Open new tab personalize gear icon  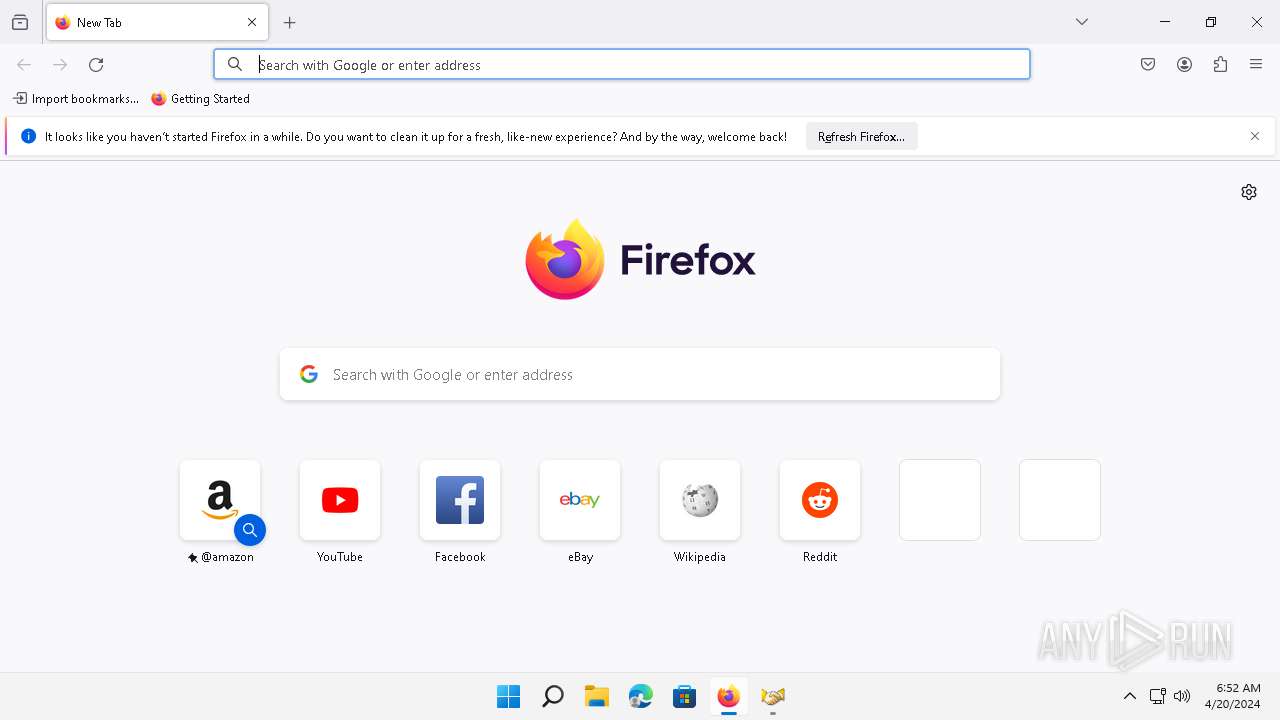1249,192
